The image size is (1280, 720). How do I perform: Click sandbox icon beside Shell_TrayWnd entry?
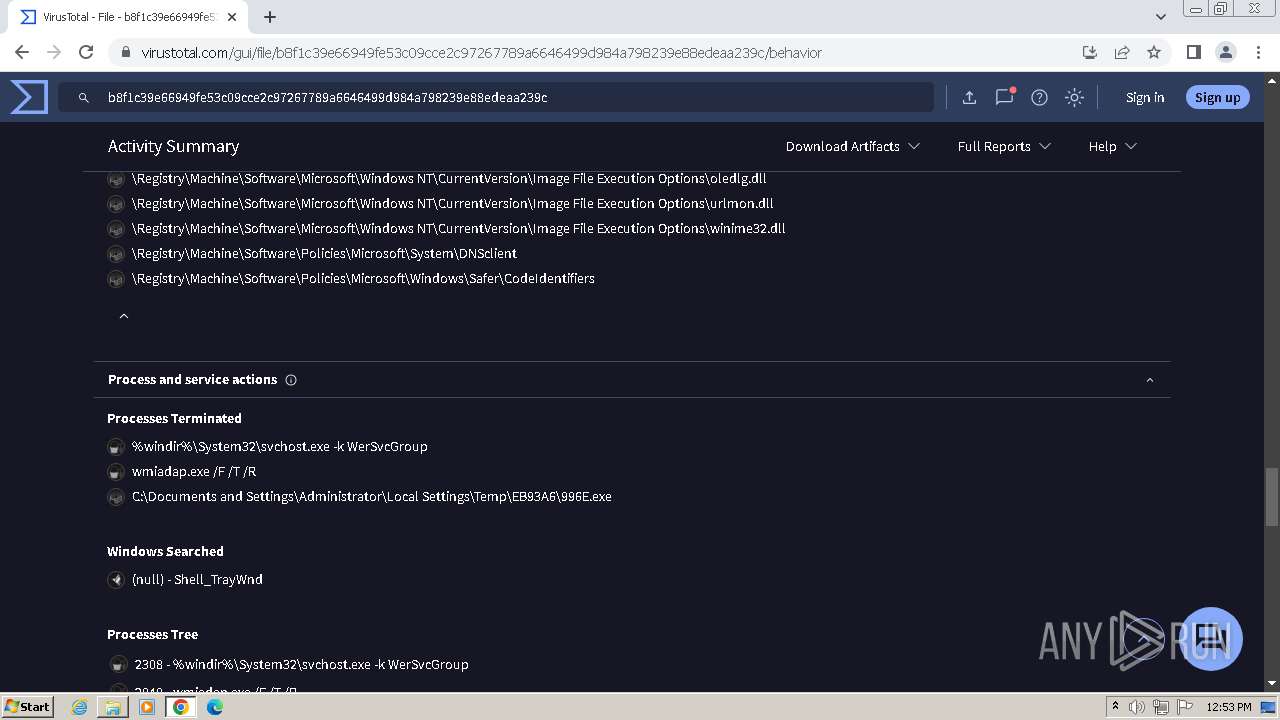coord(116,580)
